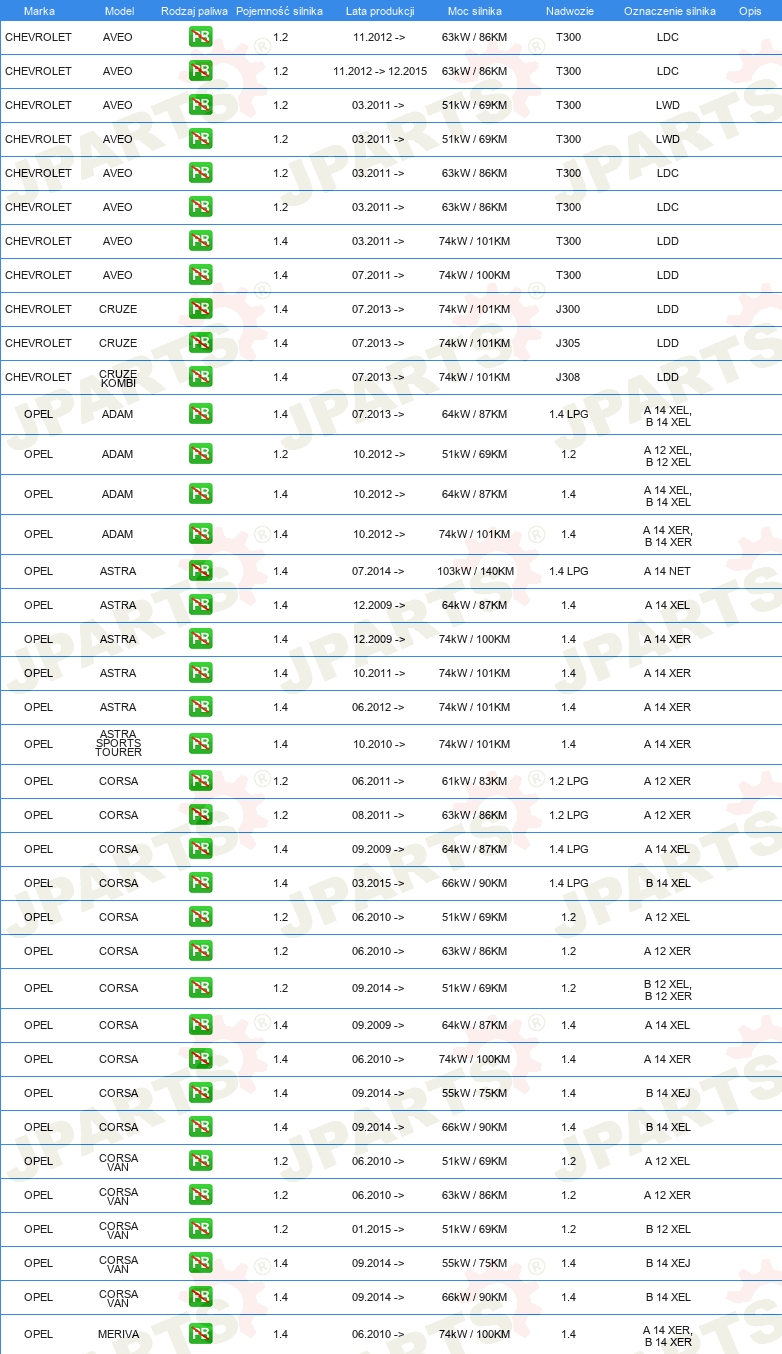The width and height of the screenshot is (782, 1354).
Task: Click fuel icon for Corsa 55kW B 14 XEJ row
Action: [x=201, y=1093]
